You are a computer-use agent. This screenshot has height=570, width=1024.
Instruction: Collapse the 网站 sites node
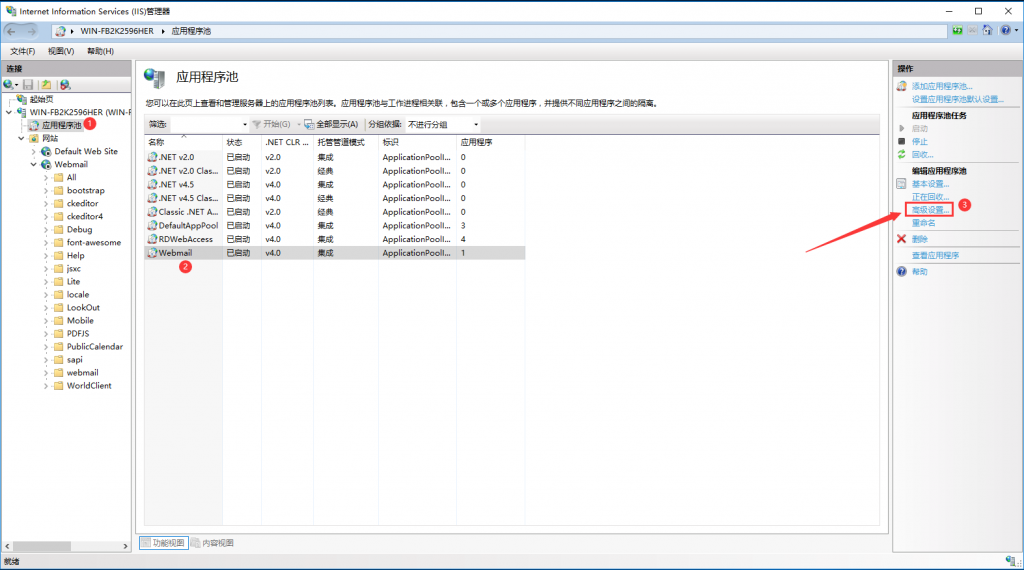point(21,138)
